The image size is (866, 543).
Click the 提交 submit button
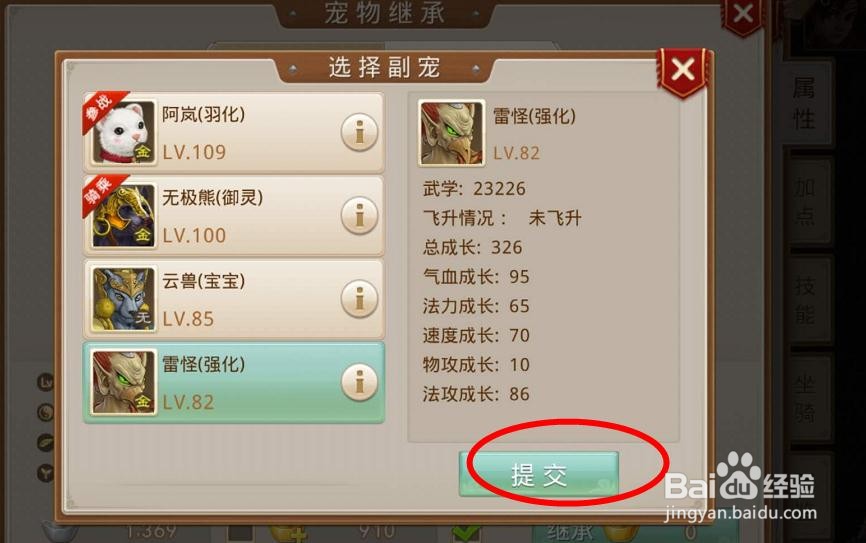(538, 474)
